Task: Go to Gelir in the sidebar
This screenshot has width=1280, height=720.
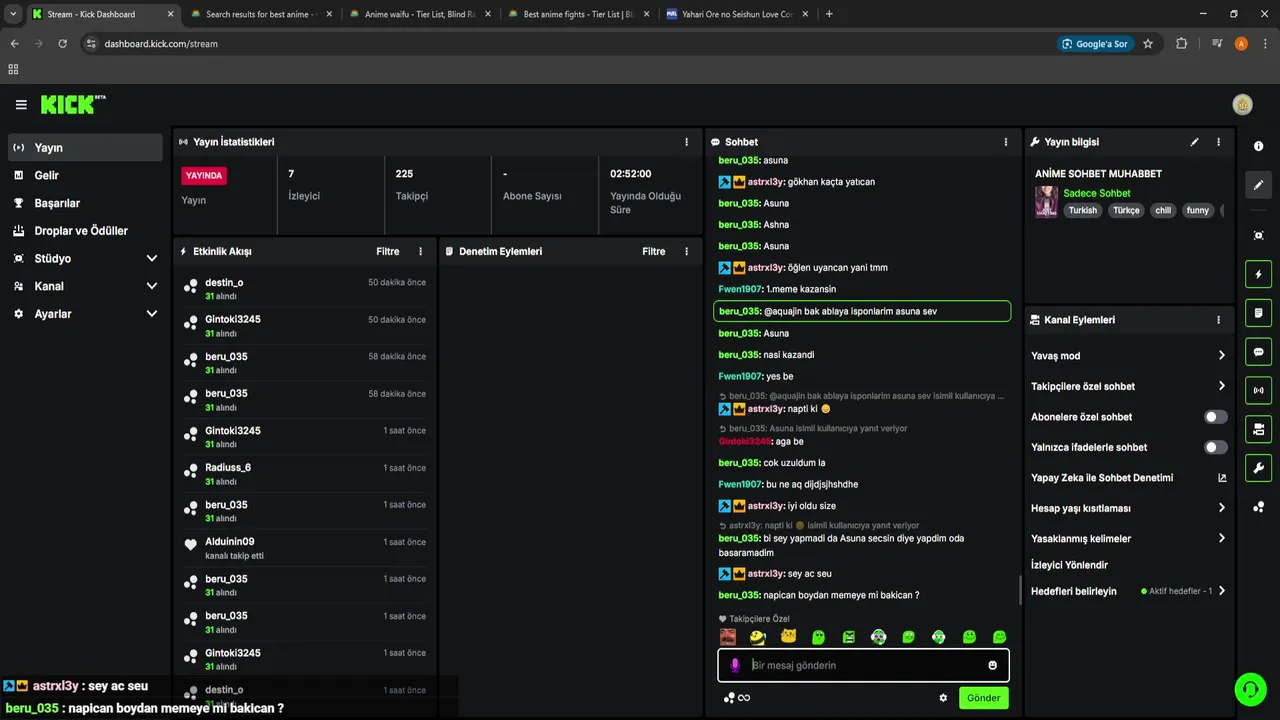Action: (85, 175)
